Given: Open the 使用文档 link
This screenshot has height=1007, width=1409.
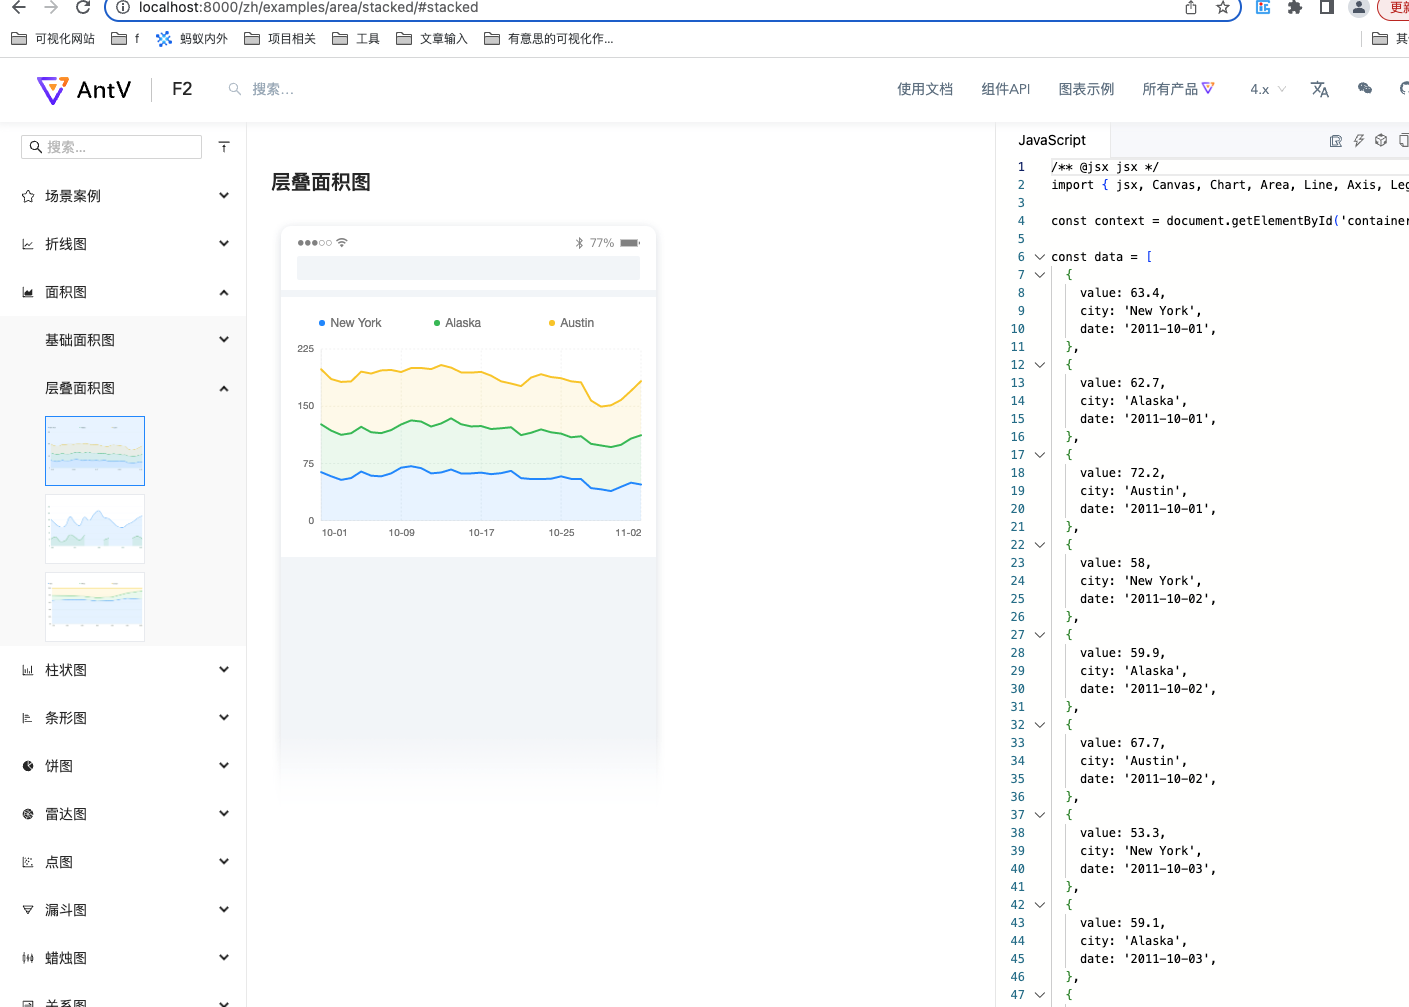Looking at the screenshot, I should click(924, 89).
